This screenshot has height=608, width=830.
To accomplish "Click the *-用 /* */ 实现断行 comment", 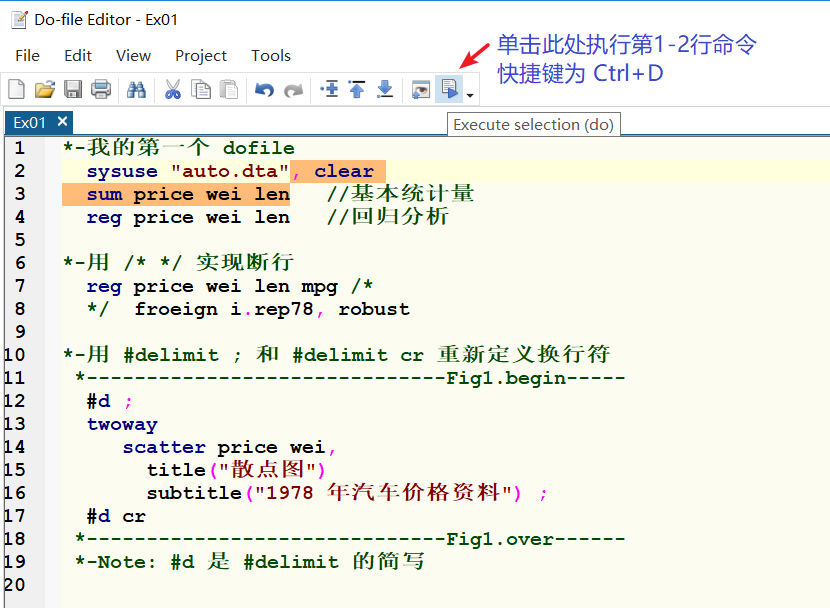I will (x=178, y=262).
